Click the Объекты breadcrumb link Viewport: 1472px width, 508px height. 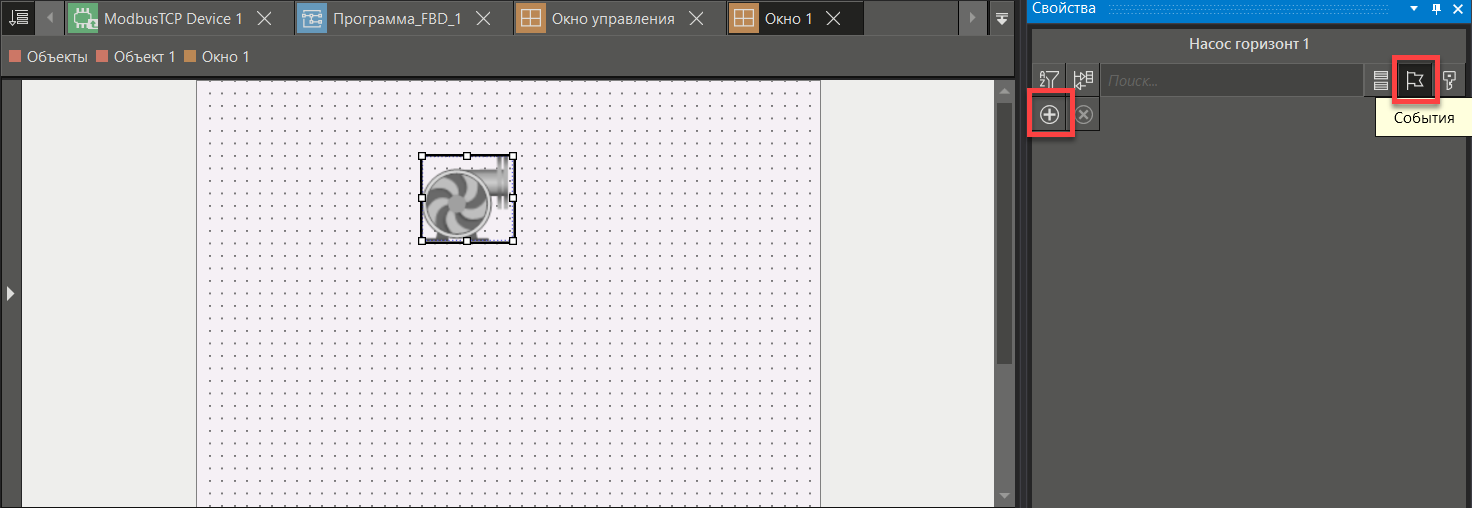pos(55,57)
